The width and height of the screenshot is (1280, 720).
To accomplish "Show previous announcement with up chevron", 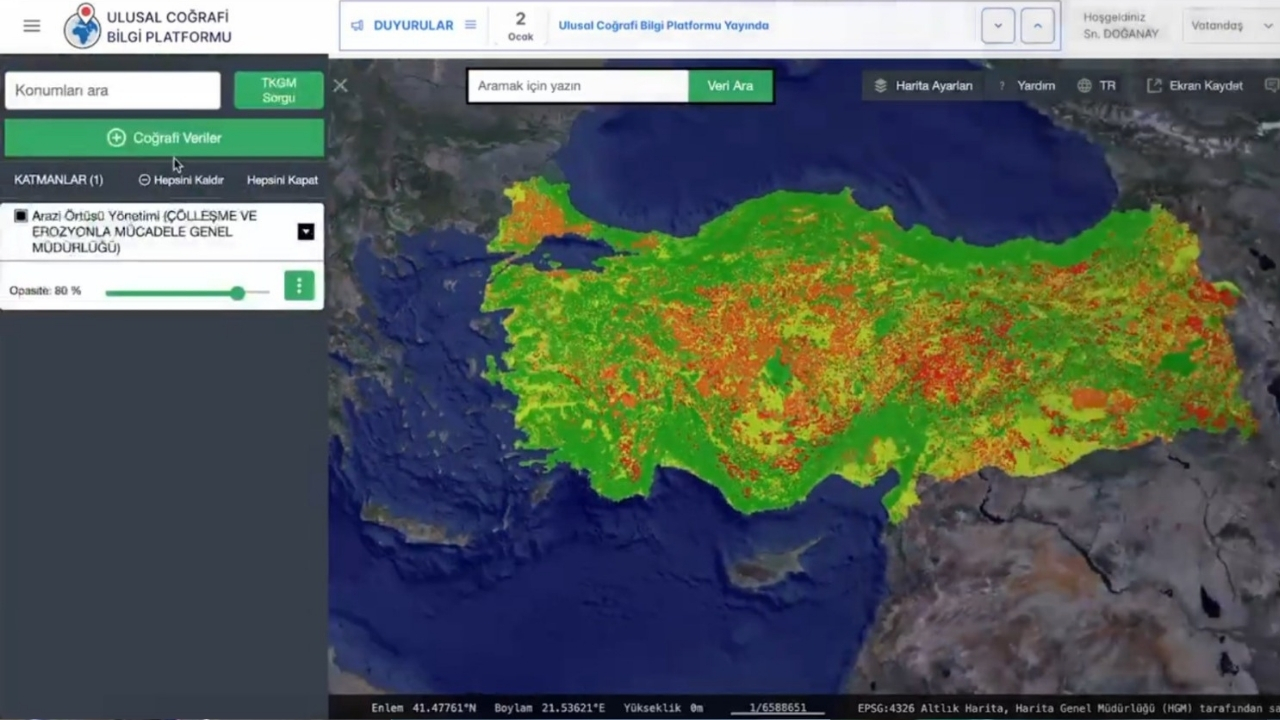I will coord(1038,26).
